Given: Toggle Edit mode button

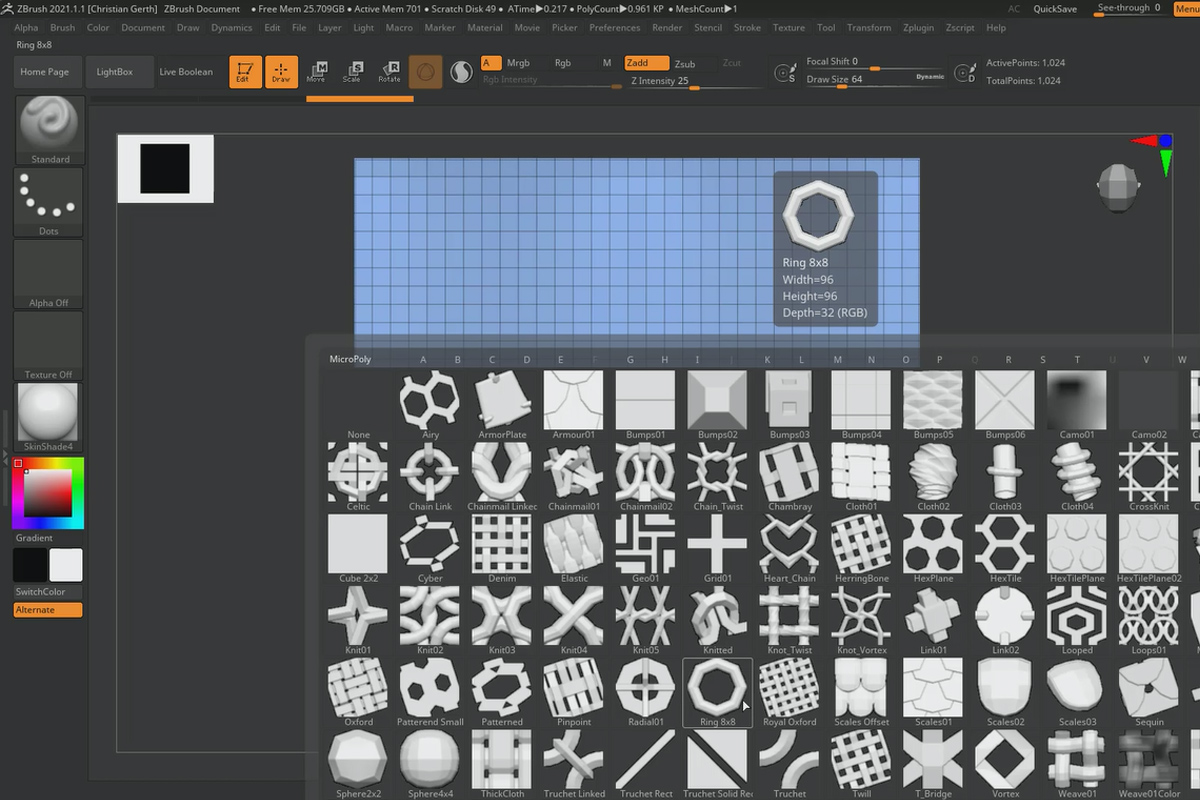Looking at the screenshot, I should pyautogui.click(x=245, y=72).
